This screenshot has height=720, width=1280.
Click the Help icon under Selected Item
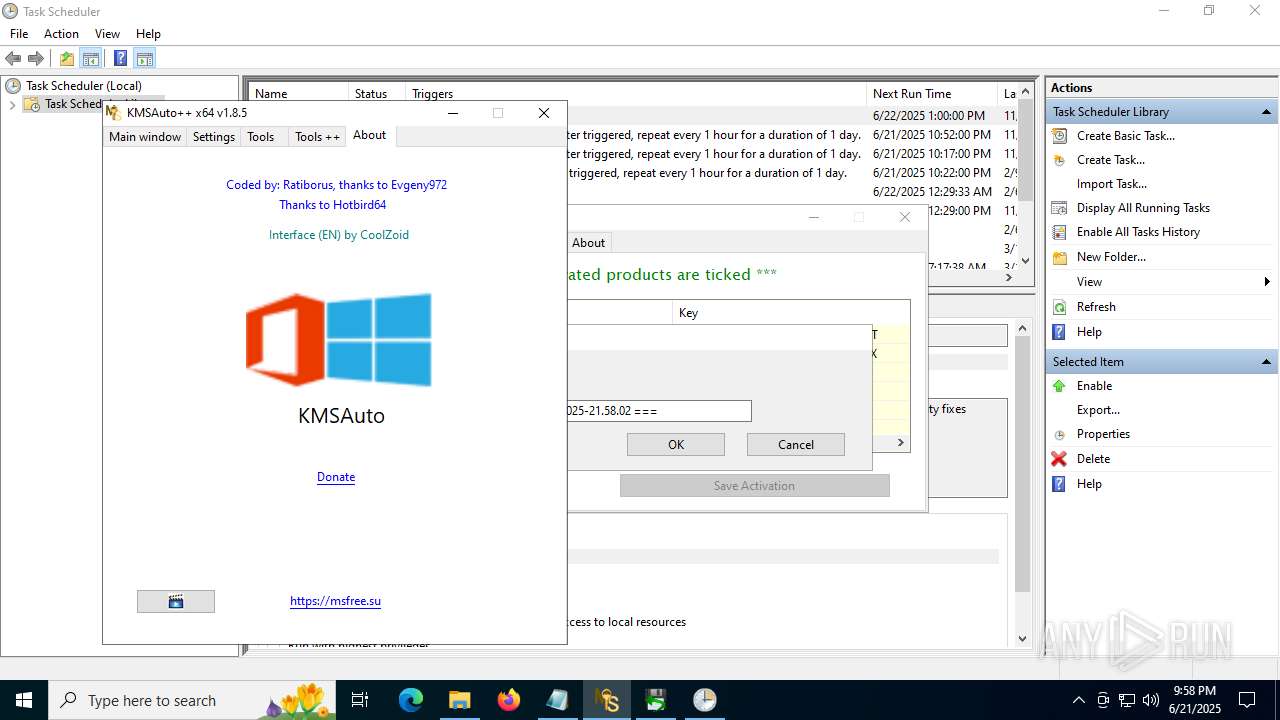pyautogui.click(x=1059, y=484)
